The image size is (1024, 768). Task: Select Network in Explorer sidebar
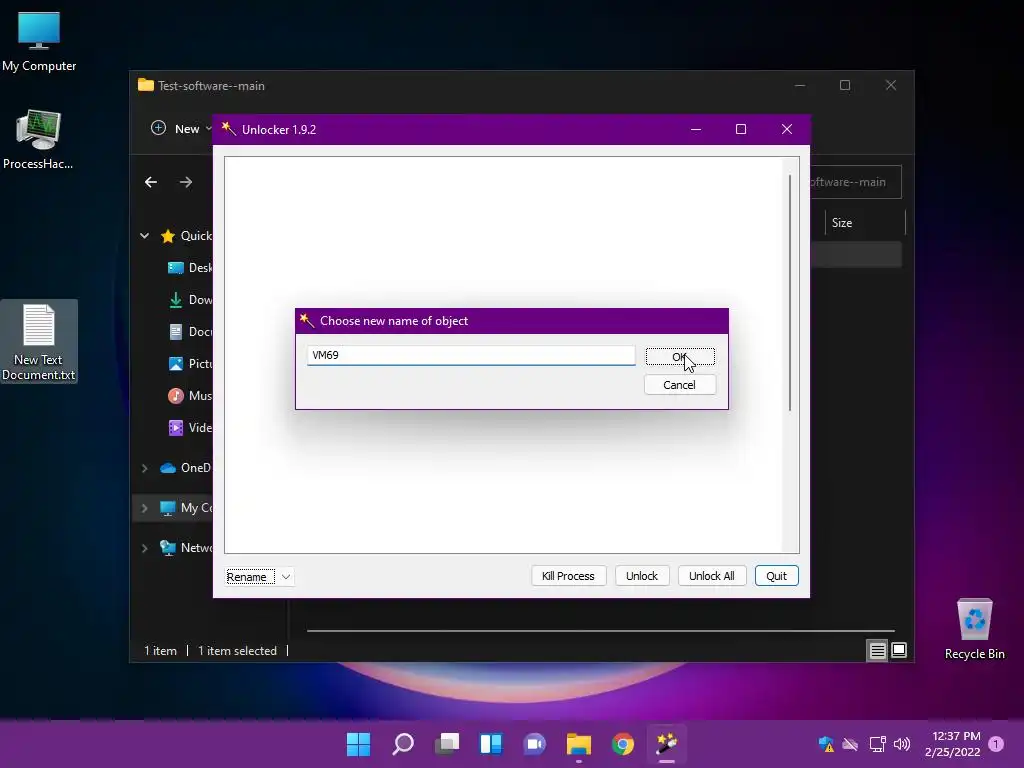[x=186, y=548]
